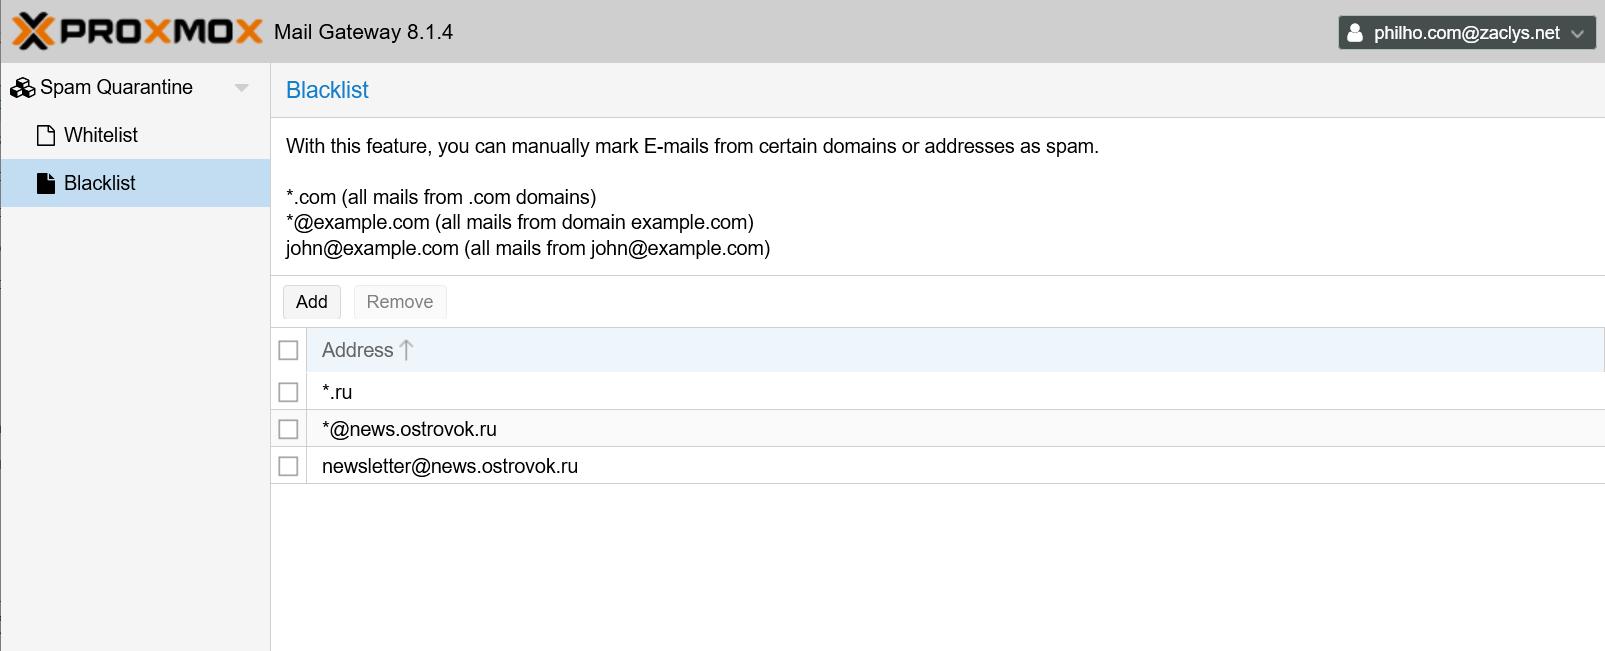Click the Proxmox logo
Image resolution: width=1605 pixels, height=651 pixels.
coord(137,32)
